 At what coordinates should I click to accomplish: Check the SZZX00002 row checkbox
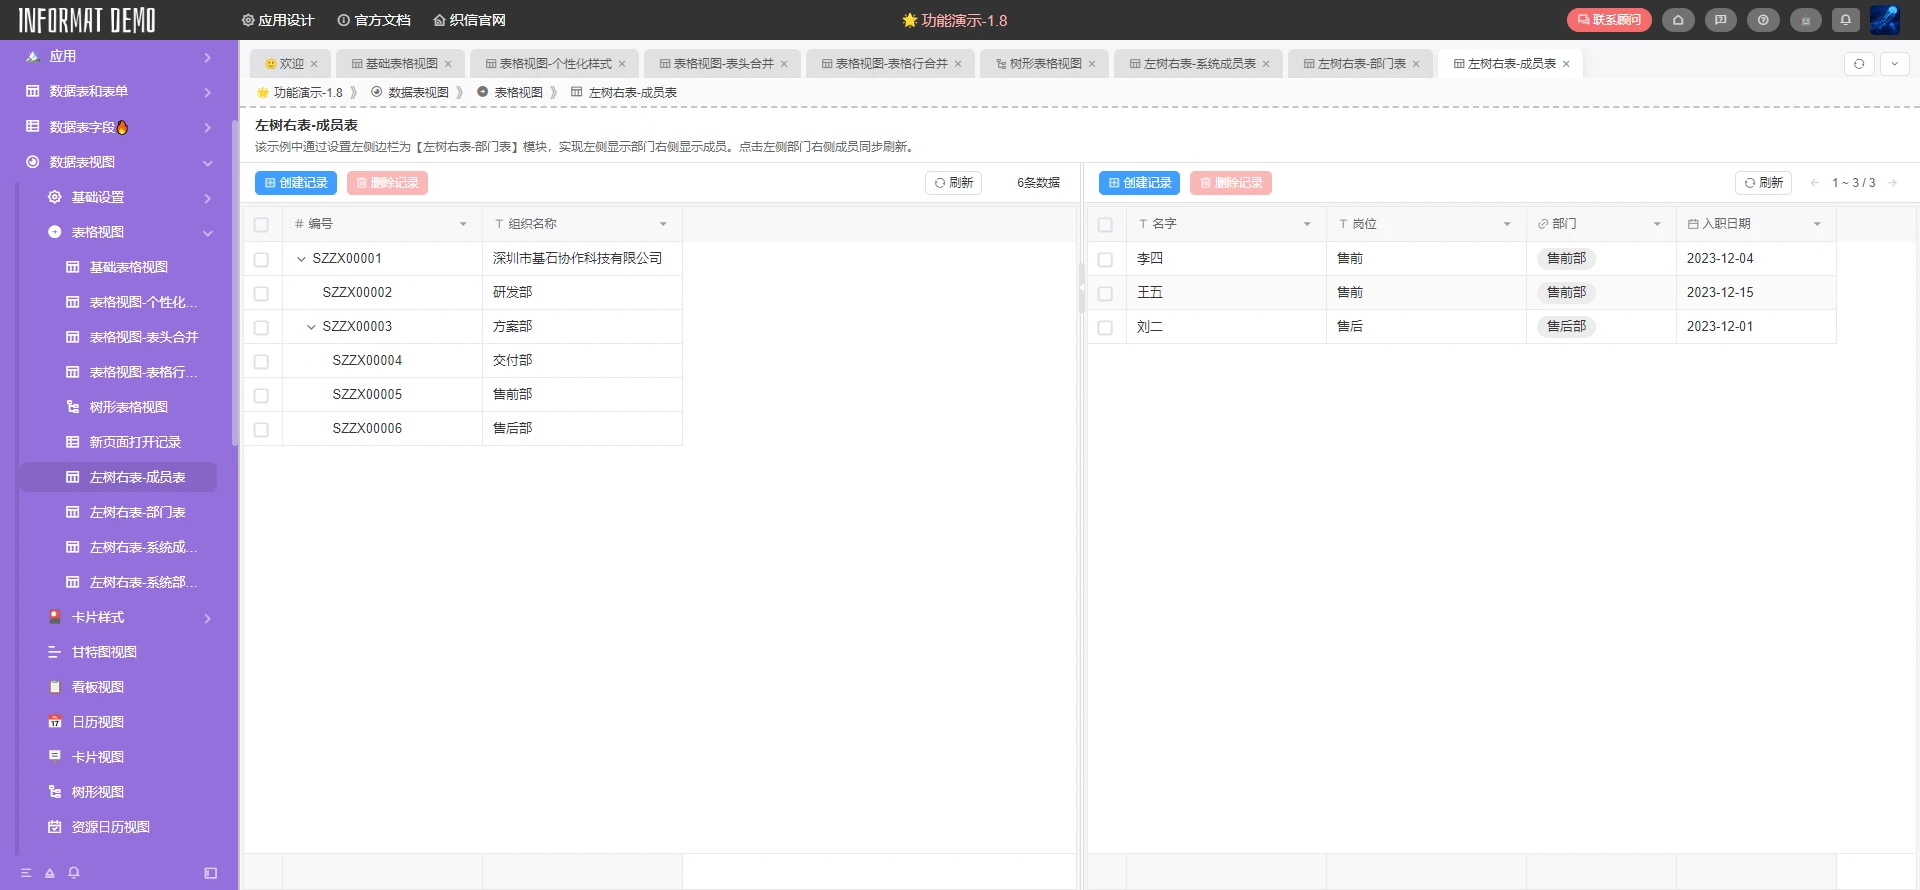(x=261, y=294)
